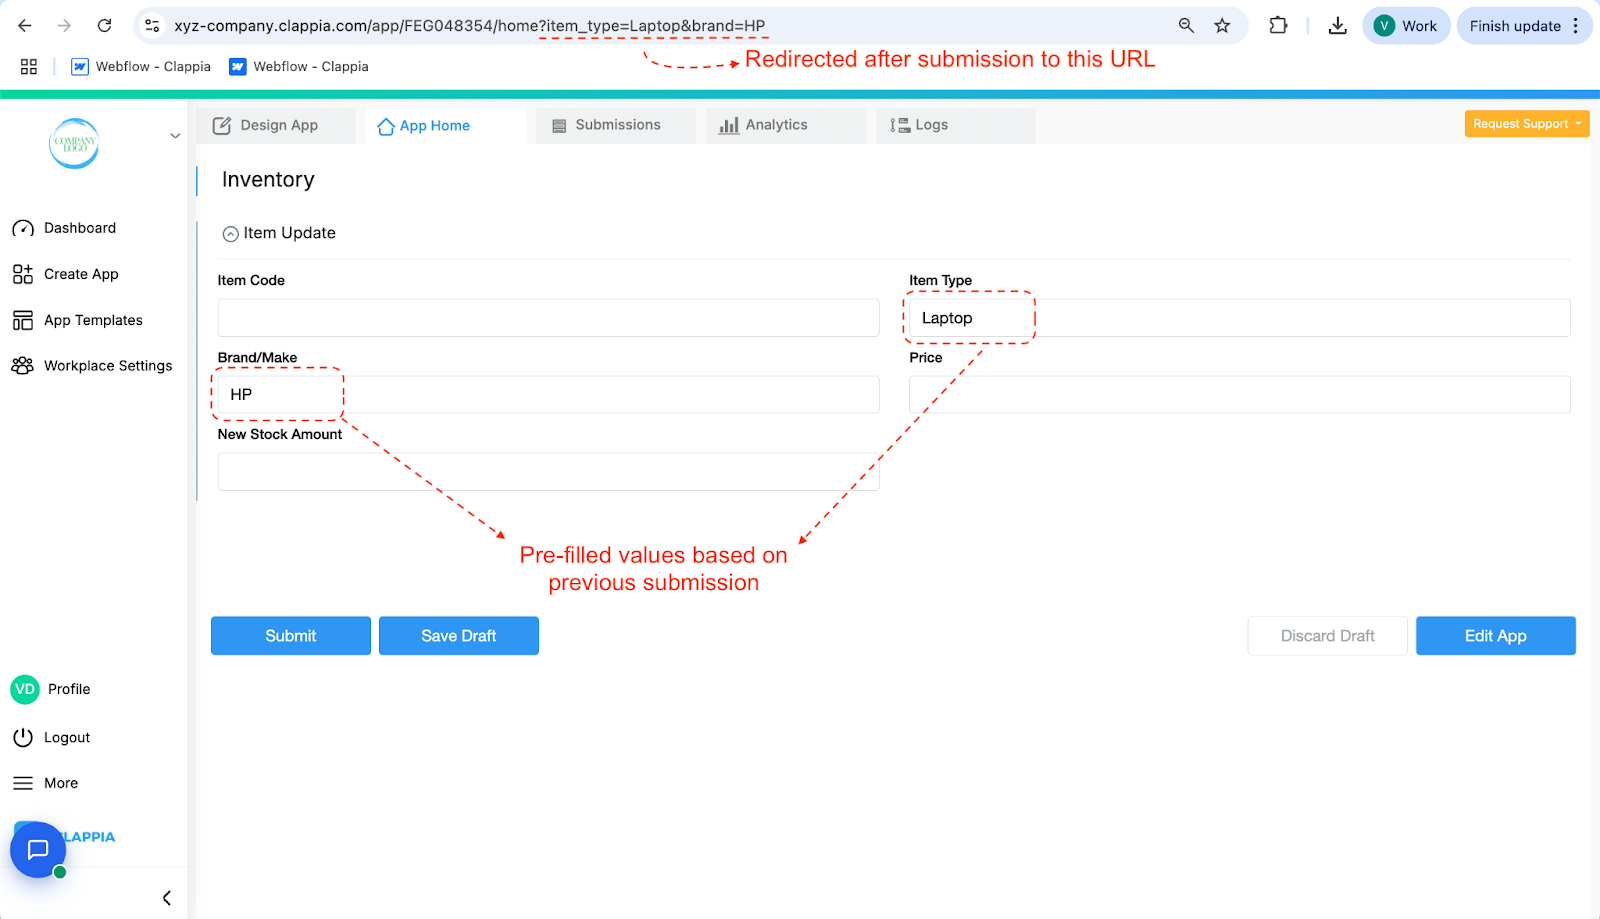Image resolution: width=1600 pixels, height=919 pixels.
Task: Expand the workplace dropdown chevron beside logo
Action: 175,136
